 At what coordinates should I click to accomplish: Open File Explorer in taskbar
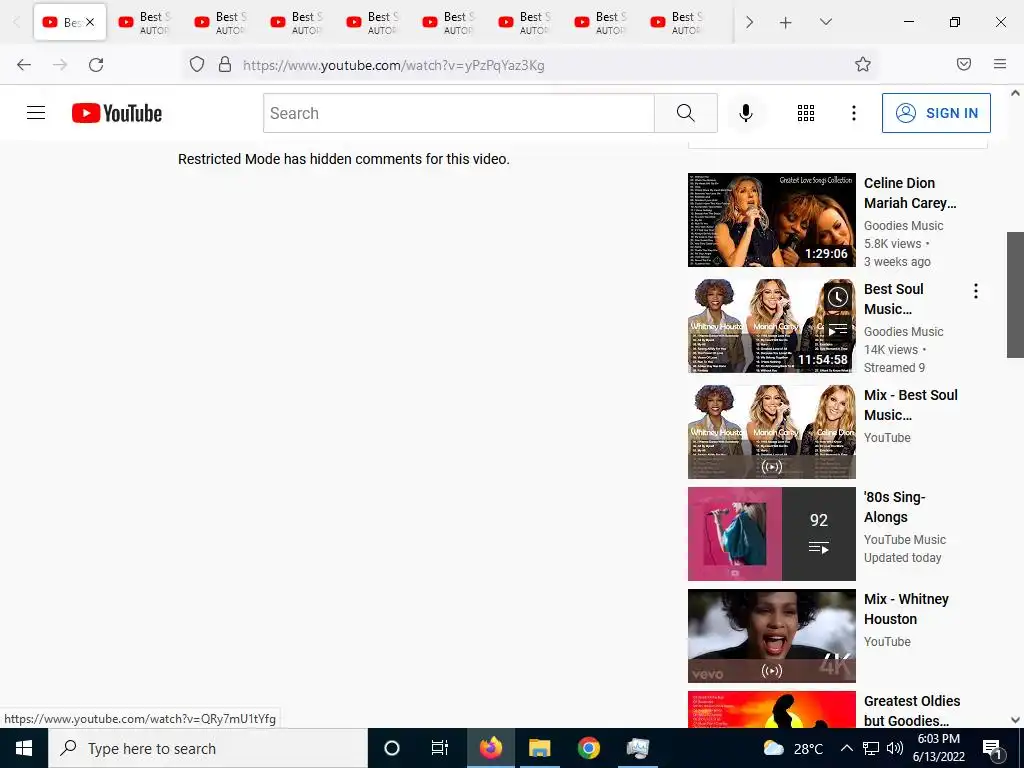539,748
